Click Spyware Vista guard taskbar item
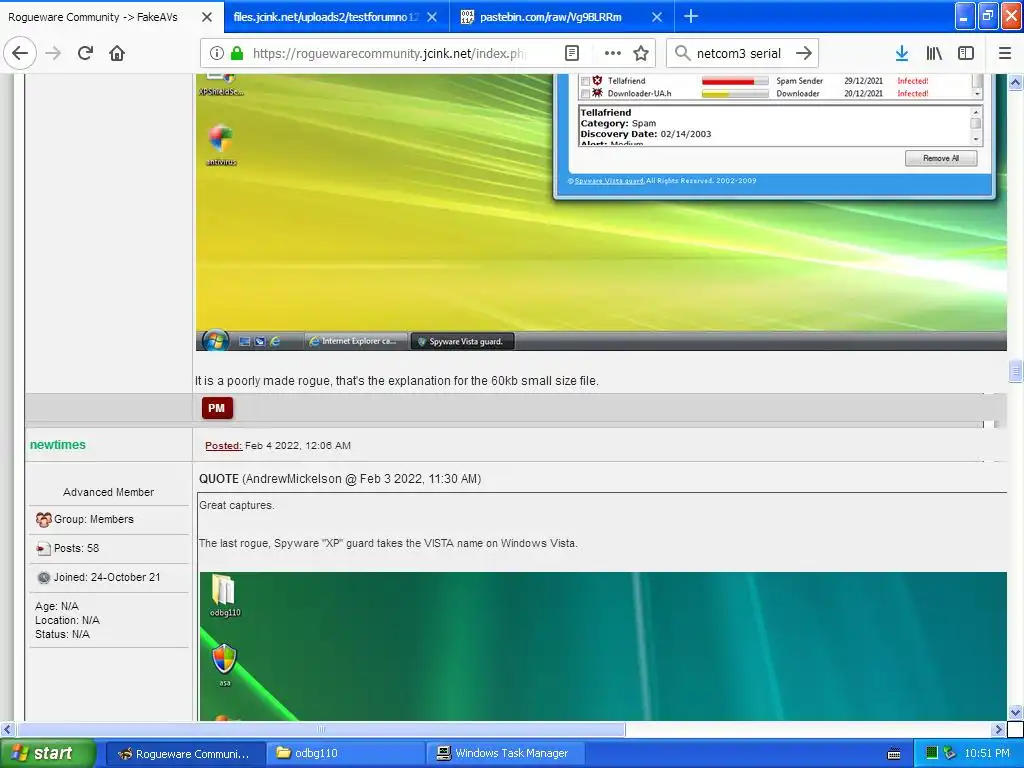This screenshot has width=1024, height=768. click(x=462, y=341)
